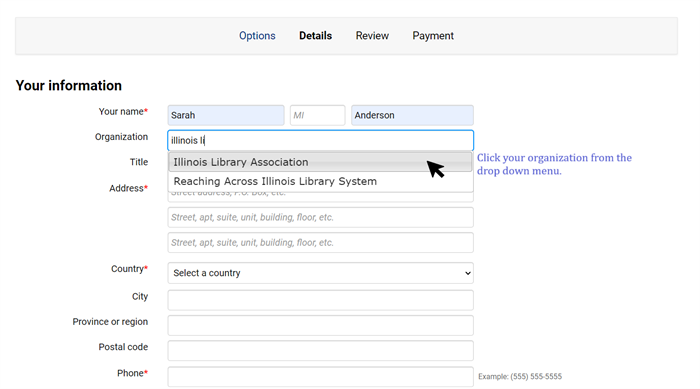Click the first name field containing Sarah
Viewport: 700px width, 389px height.
click(x=226, y=115)
